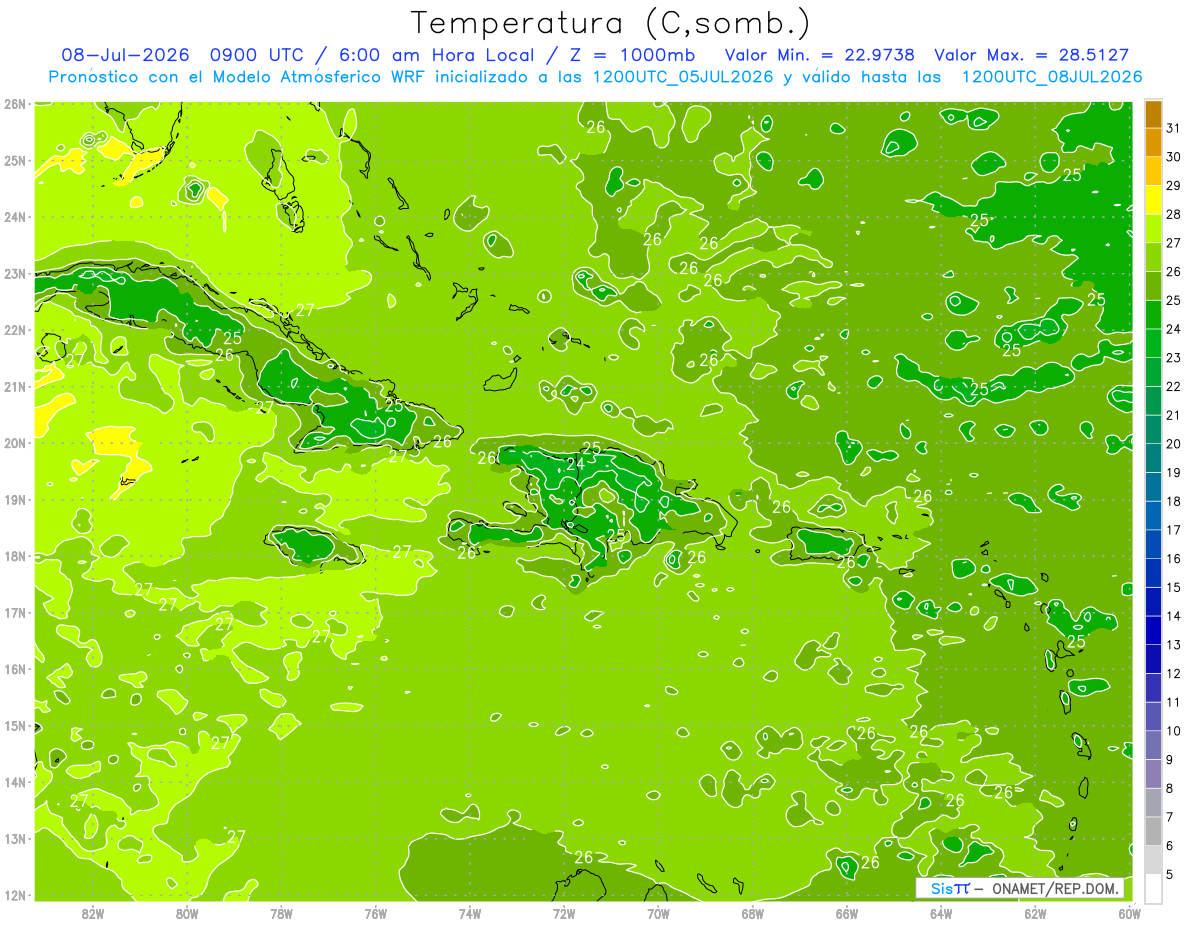Click the '22N' latitude axis label
This screenshot has height=927, width=1200.
[16, 330]
